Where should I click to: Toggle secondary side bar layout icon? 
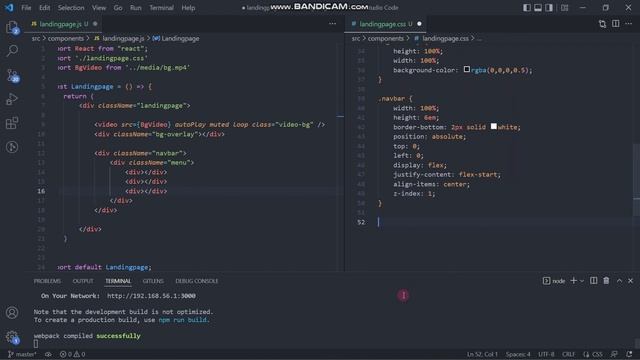pos(549,7)
